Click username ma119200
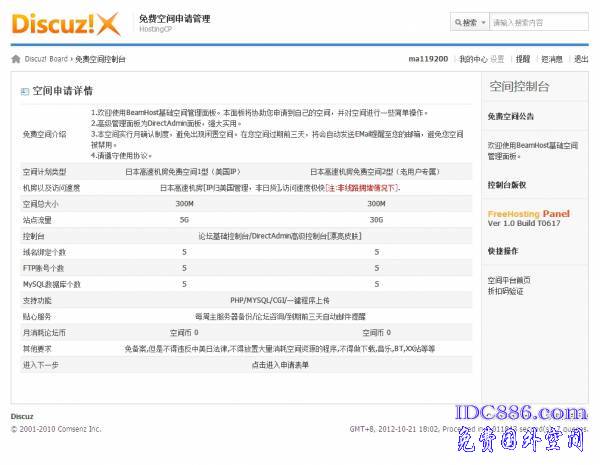Image resolution: width=600 pixels, height=465 pixels. point(429,59)
